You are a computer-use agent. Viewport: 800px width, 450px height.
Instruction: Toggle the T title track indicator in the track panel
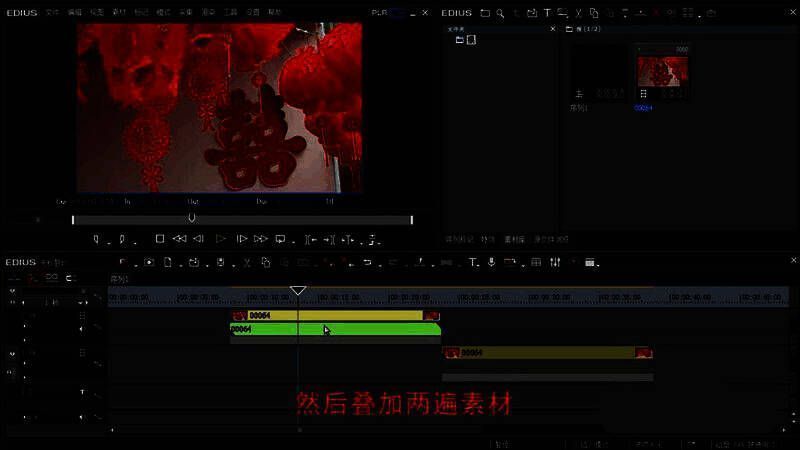(x=82, y=392)
